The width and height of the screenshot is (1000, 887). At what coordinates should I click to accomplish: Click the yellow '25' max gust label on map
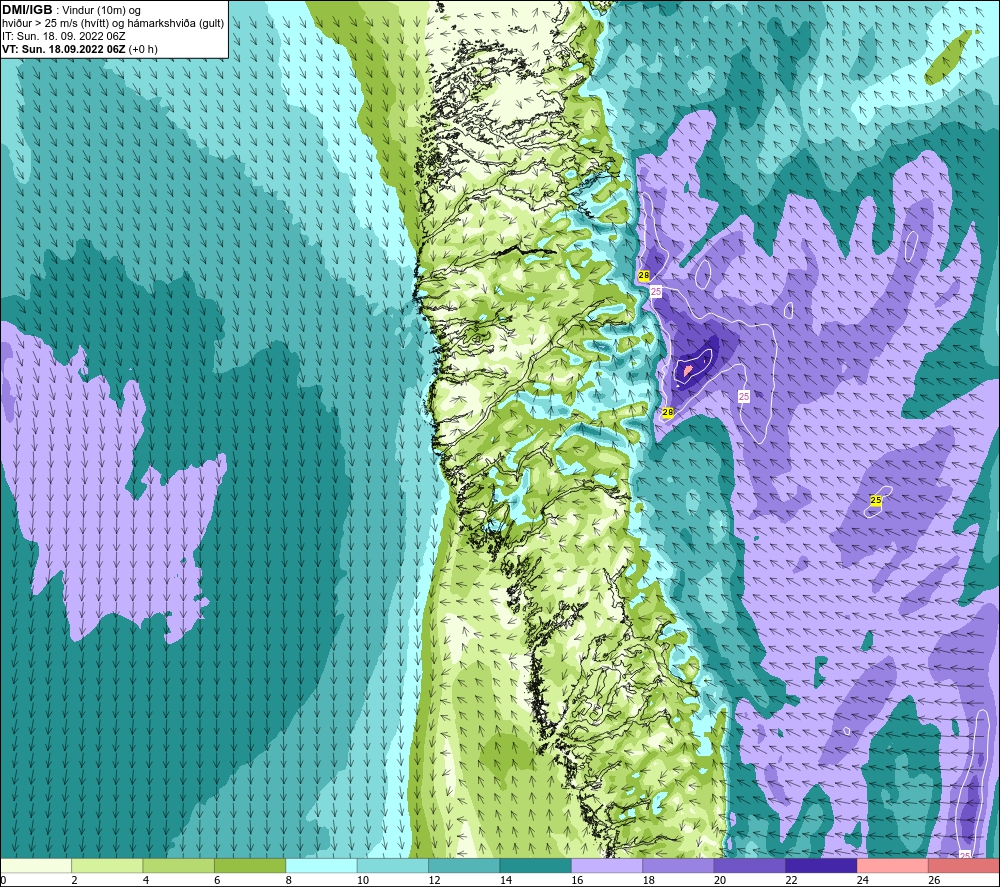(x=876, y=501)
